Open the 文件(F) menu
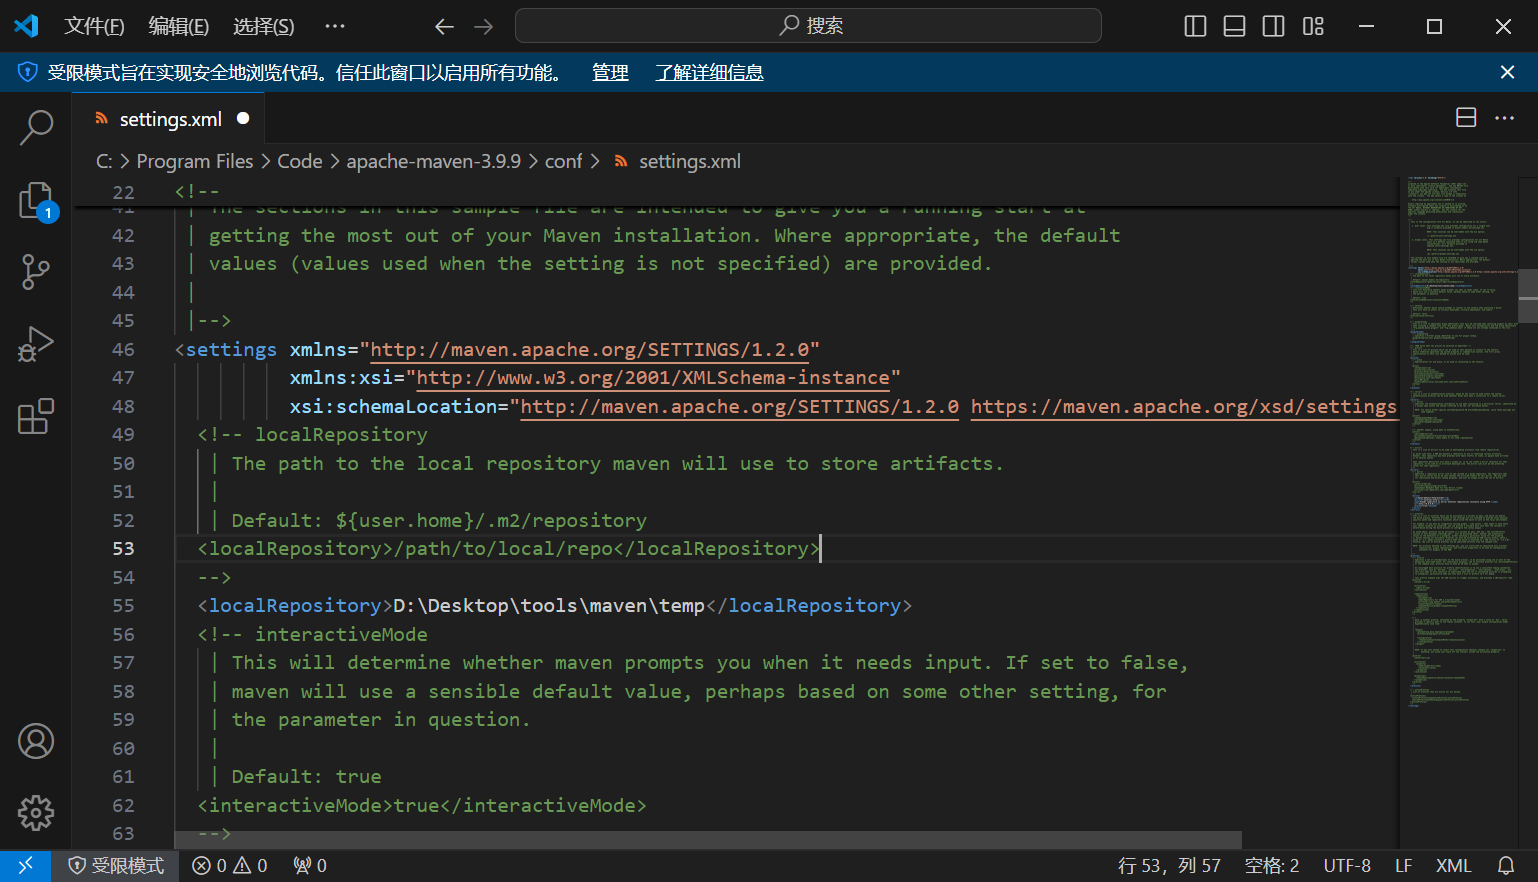Viewport: 1538px width, 882px height. [x=94, y=26]
